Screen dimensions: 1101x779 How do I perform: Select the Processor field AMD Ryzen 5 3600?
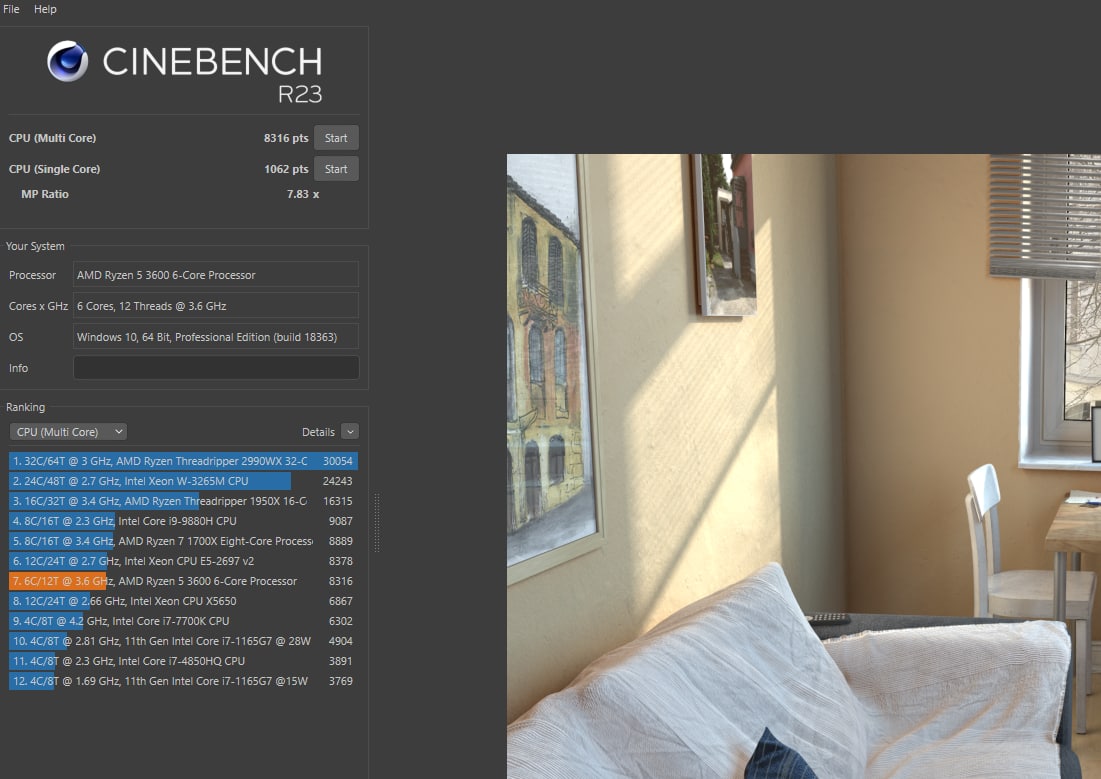(x=216, y=275)
